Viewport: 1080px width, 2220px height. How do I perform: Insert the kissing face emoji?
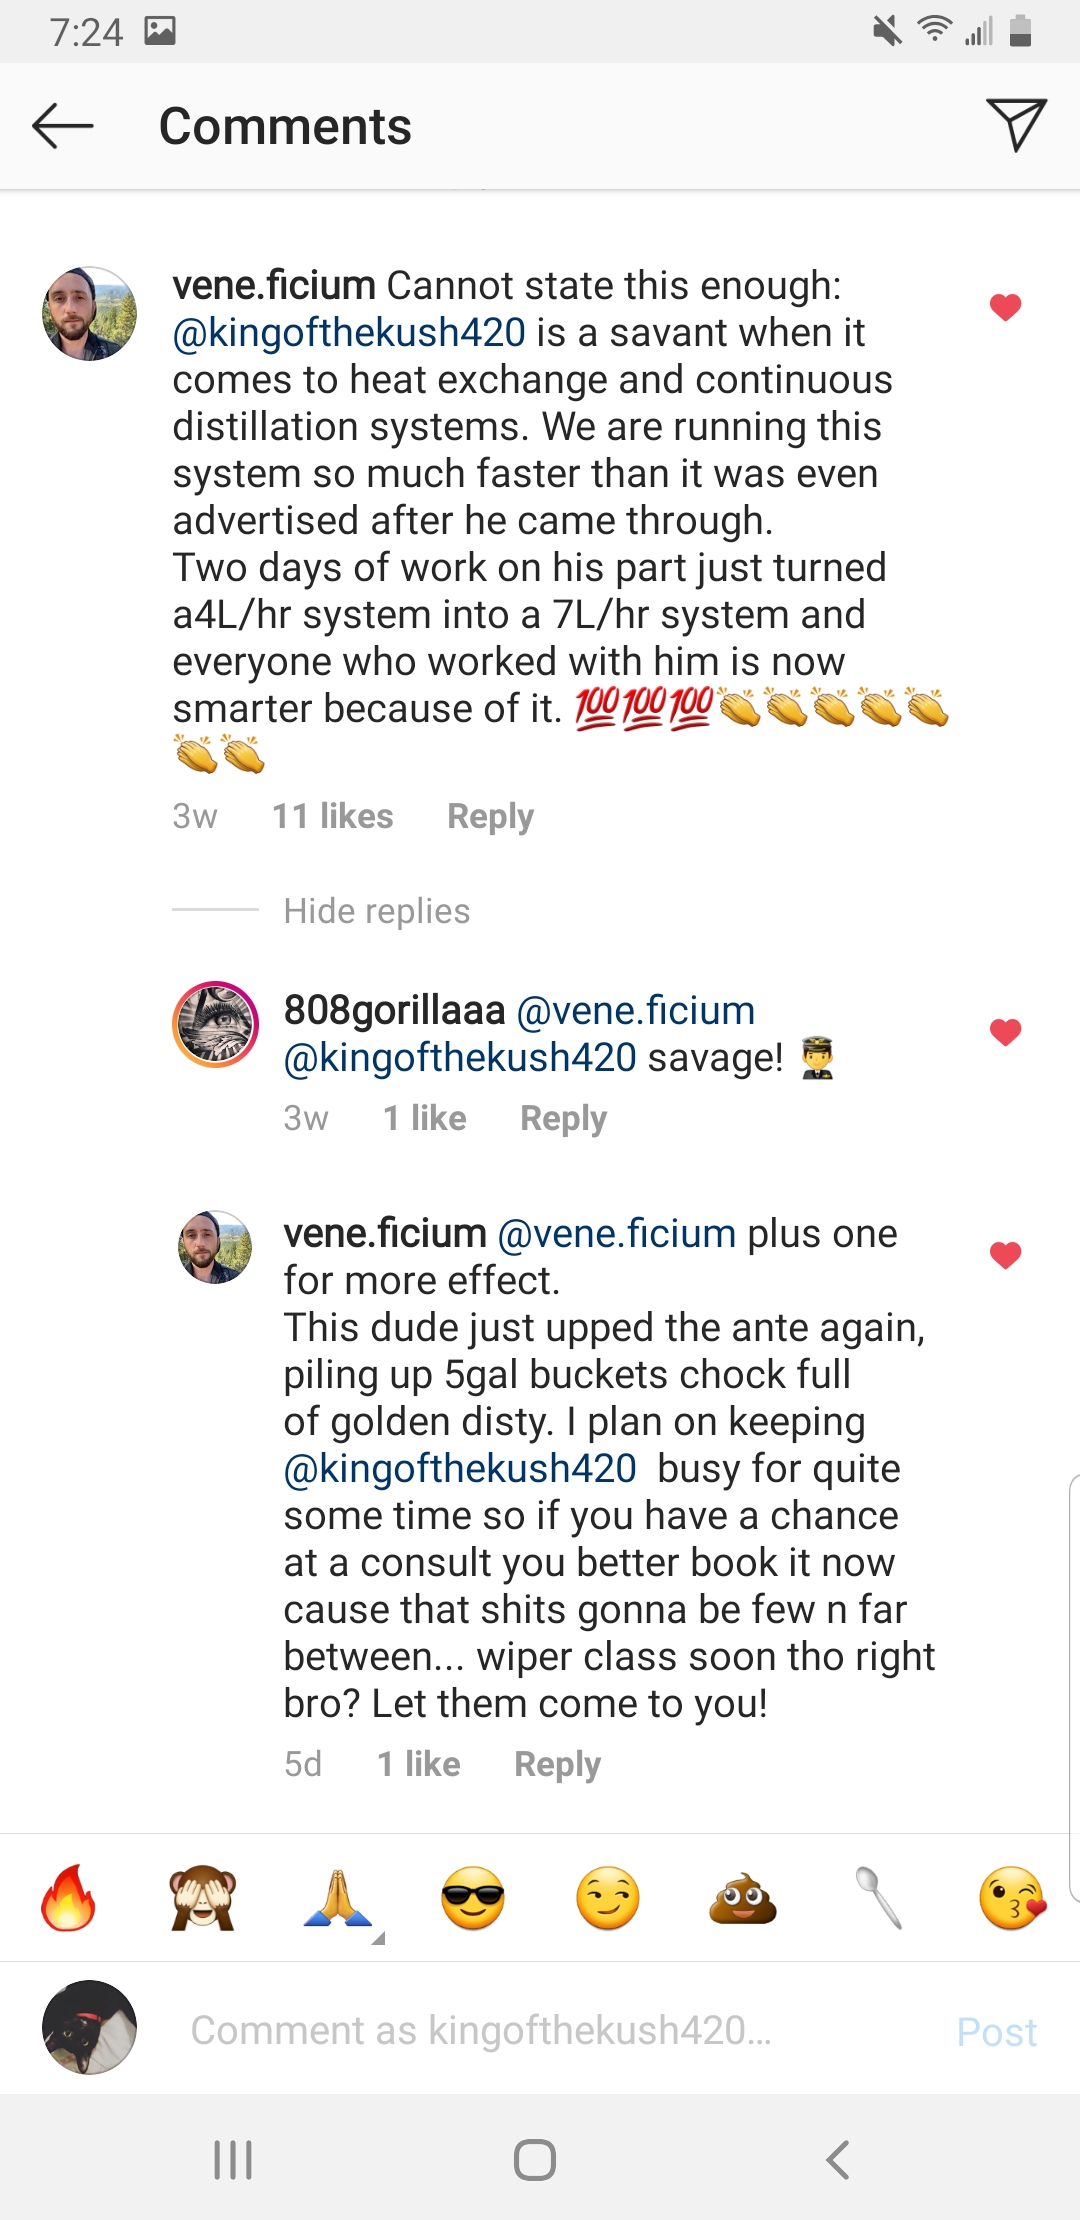(1012, 1897)
